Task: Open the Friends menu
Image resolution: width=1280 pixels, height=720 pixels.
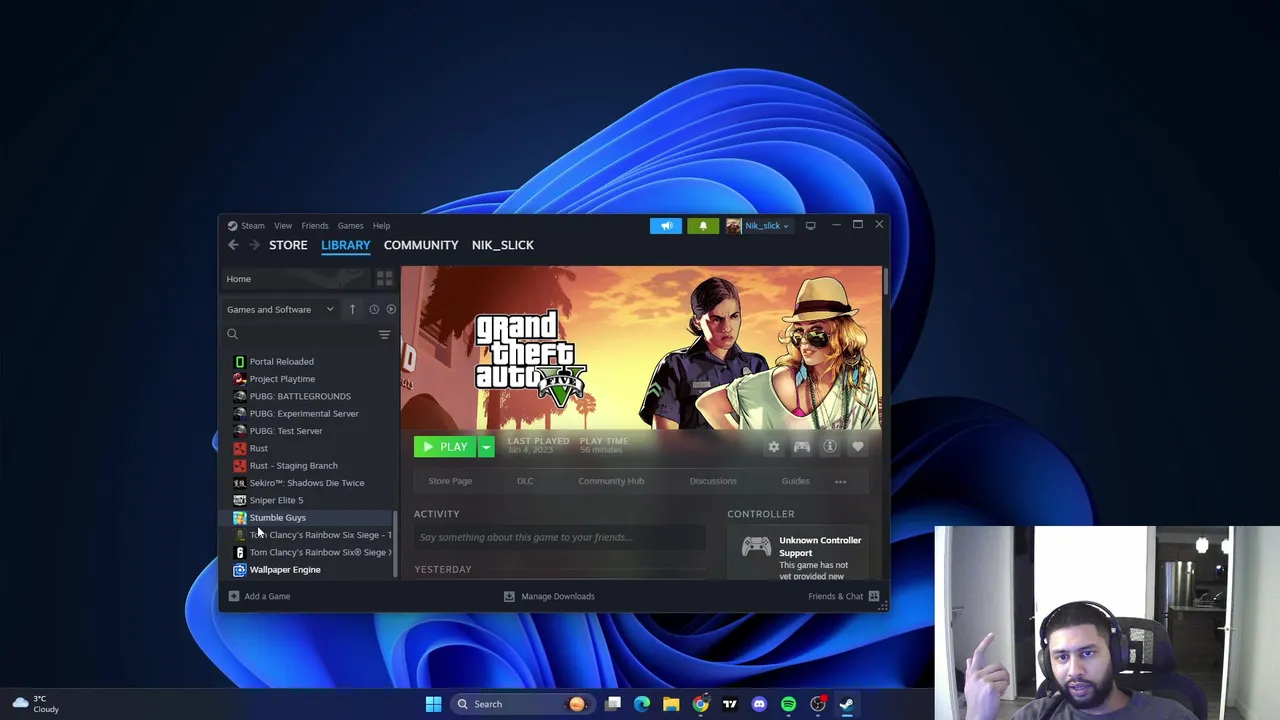Action: 315,225
